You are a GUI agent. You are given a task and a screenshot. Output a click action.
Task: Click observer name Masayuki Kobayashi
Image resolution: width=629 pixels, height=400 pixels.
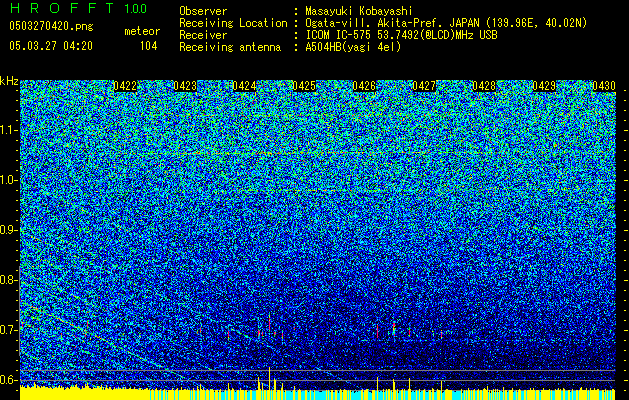tap(359, 11)
